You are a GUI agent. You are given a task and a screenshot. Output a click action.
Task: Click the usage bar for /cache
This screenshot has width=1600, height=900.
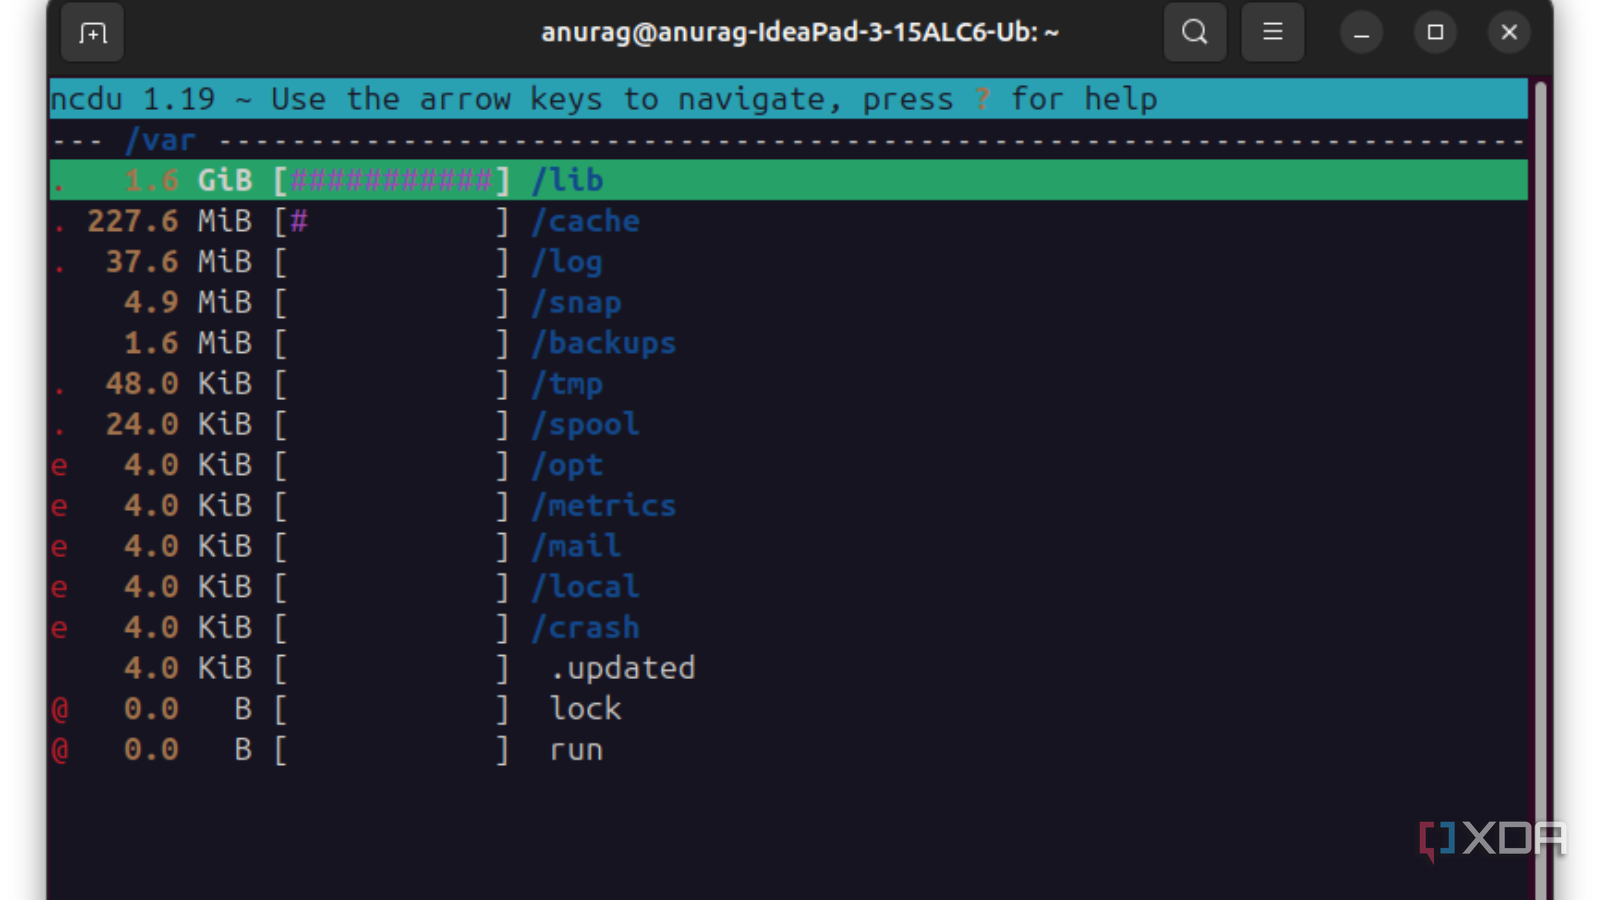click(392, 221)
